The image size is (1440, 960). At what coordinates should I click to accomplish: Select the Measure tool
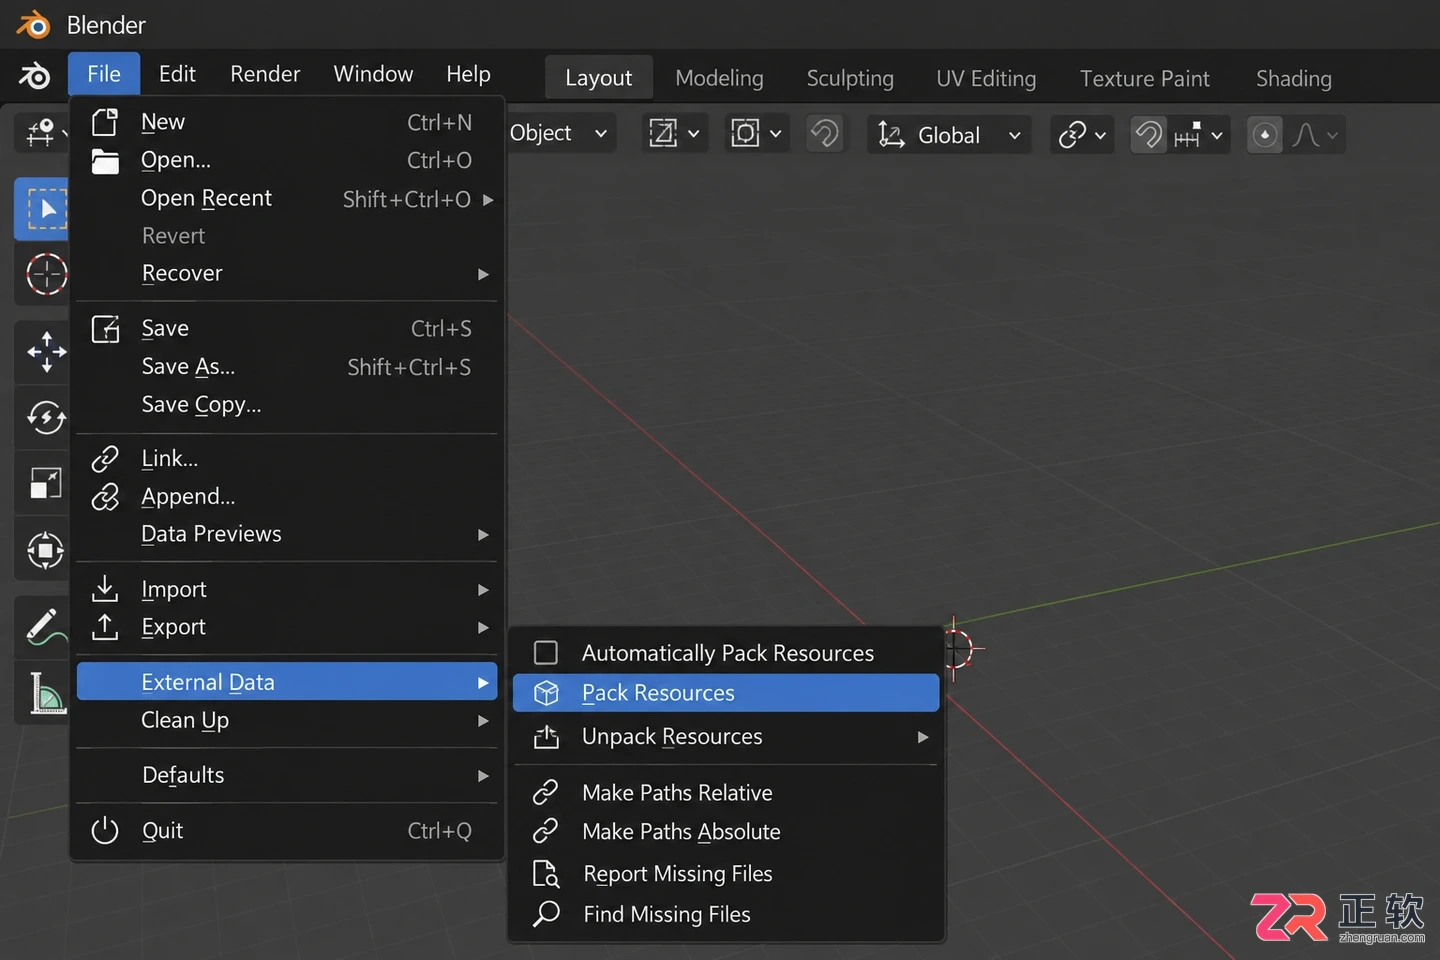46,693
